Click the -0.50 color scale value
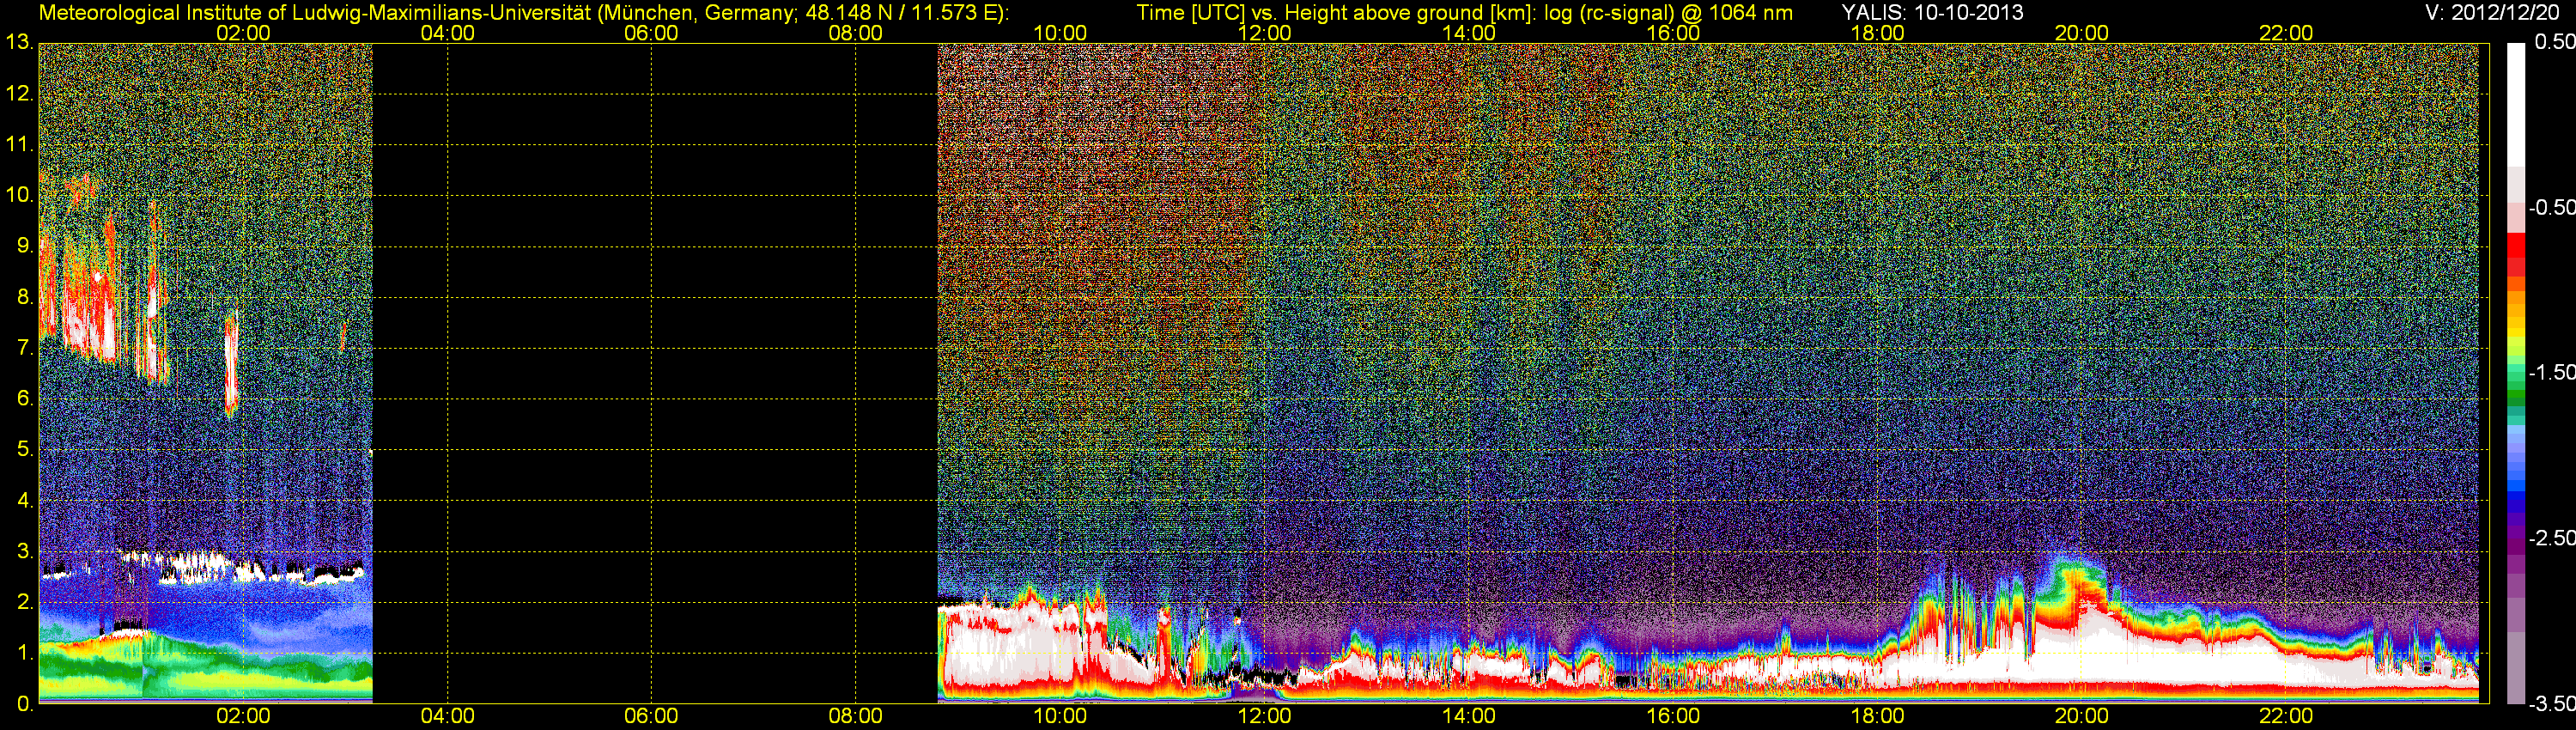The height and width of the screenshot is (730, 2576). pyautogui.click(x=2551, y=207)
